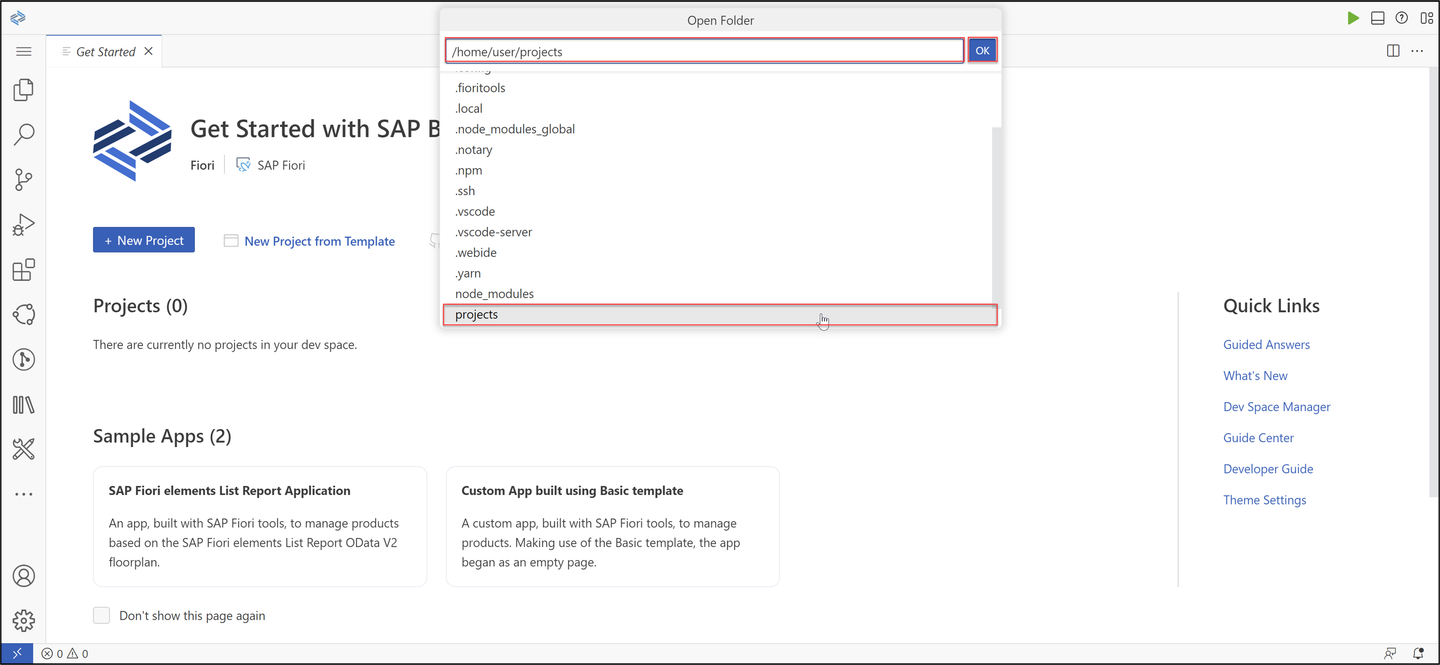Click the green Run triangle icon
The width and height of the screenshot is (1440, 665).
pos(1353,18)
